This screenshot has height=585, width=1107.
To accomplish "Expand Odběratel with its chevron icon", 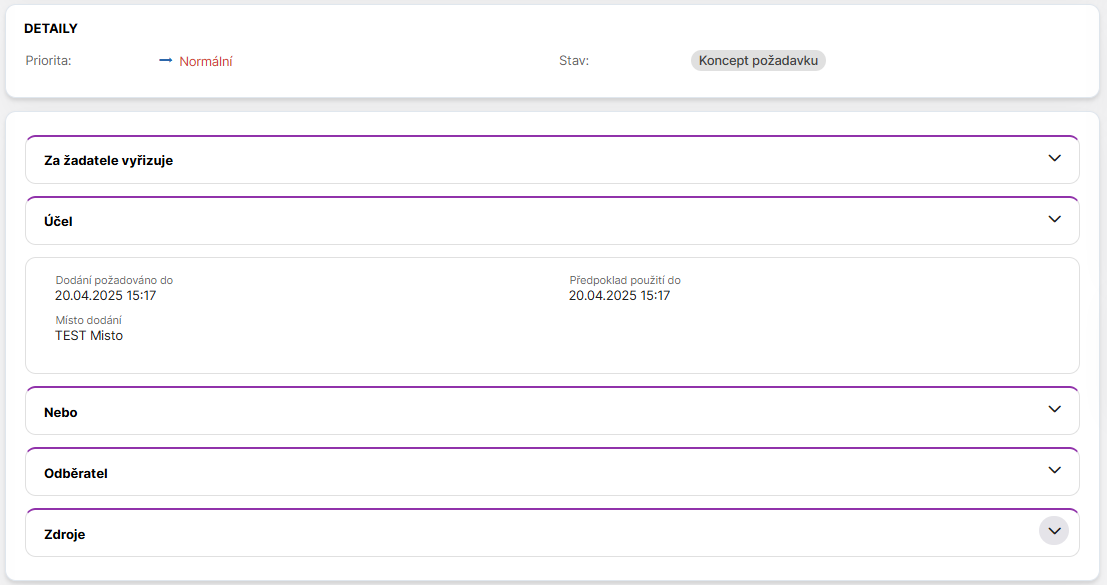I will coord(1054,470).
